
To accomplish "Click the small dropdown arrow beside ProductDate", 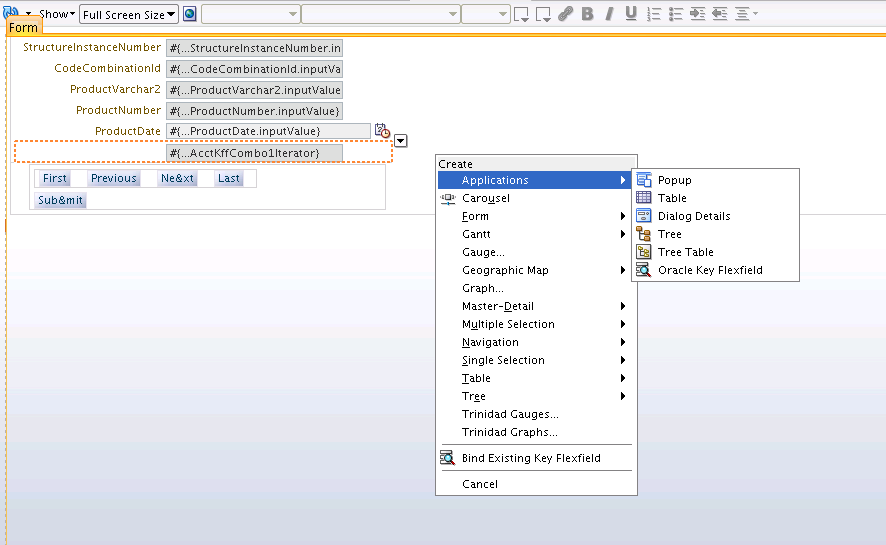I will pyautogui.click(x=401, y=141).
